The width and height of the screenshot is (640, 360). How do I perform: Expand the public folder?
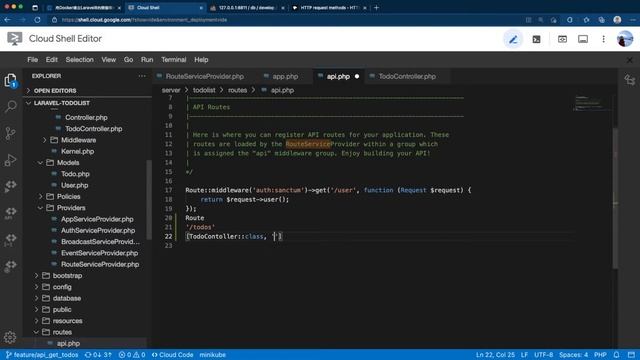[62, 309]
